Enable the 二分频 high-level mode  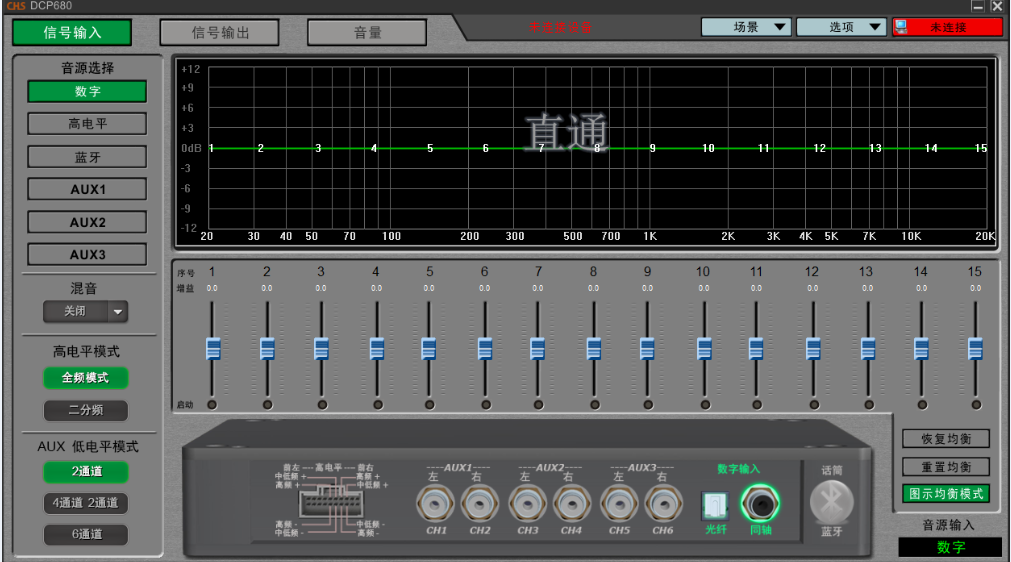pyautogui.click(x=85, y=410)
